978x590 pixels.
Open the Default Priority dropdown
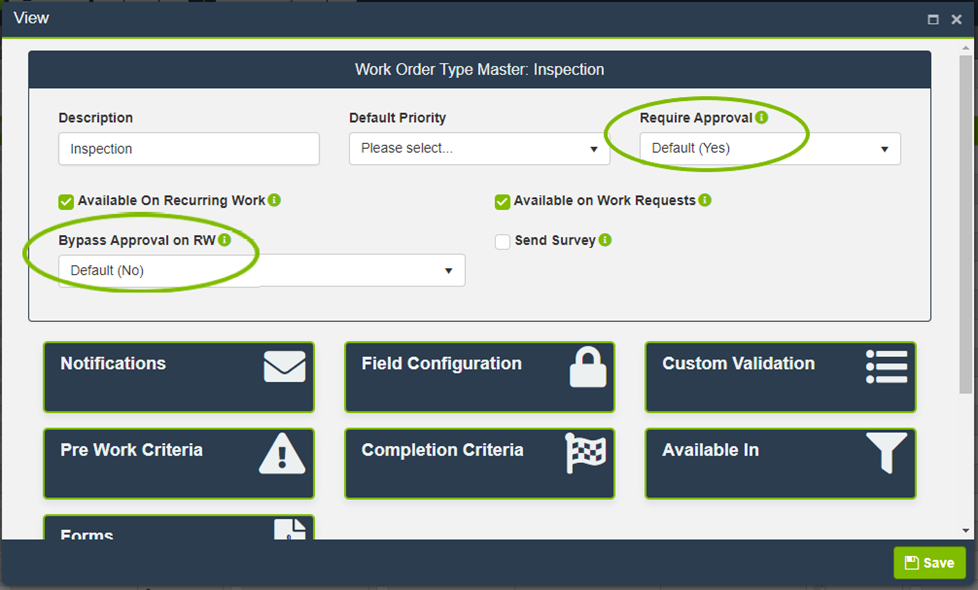click(x=479, y=149)
